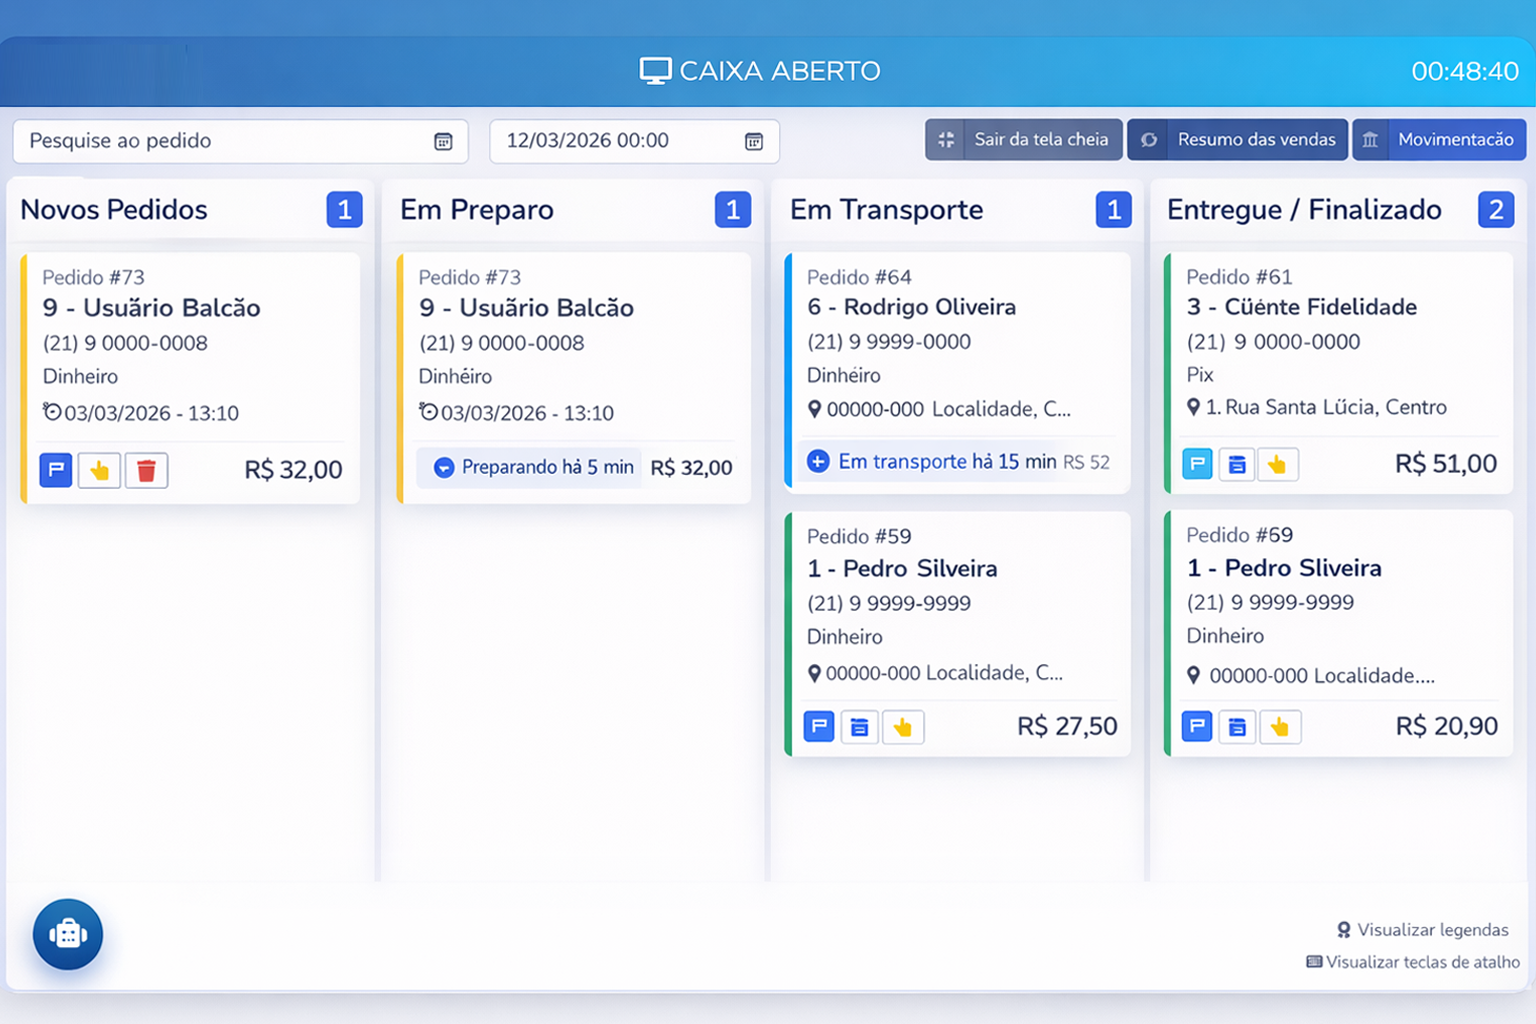The height and width of the screenshot is (1024, 1536).
Task: Click the receipt icon on Pedido #59
Action: tap(859, 727)
